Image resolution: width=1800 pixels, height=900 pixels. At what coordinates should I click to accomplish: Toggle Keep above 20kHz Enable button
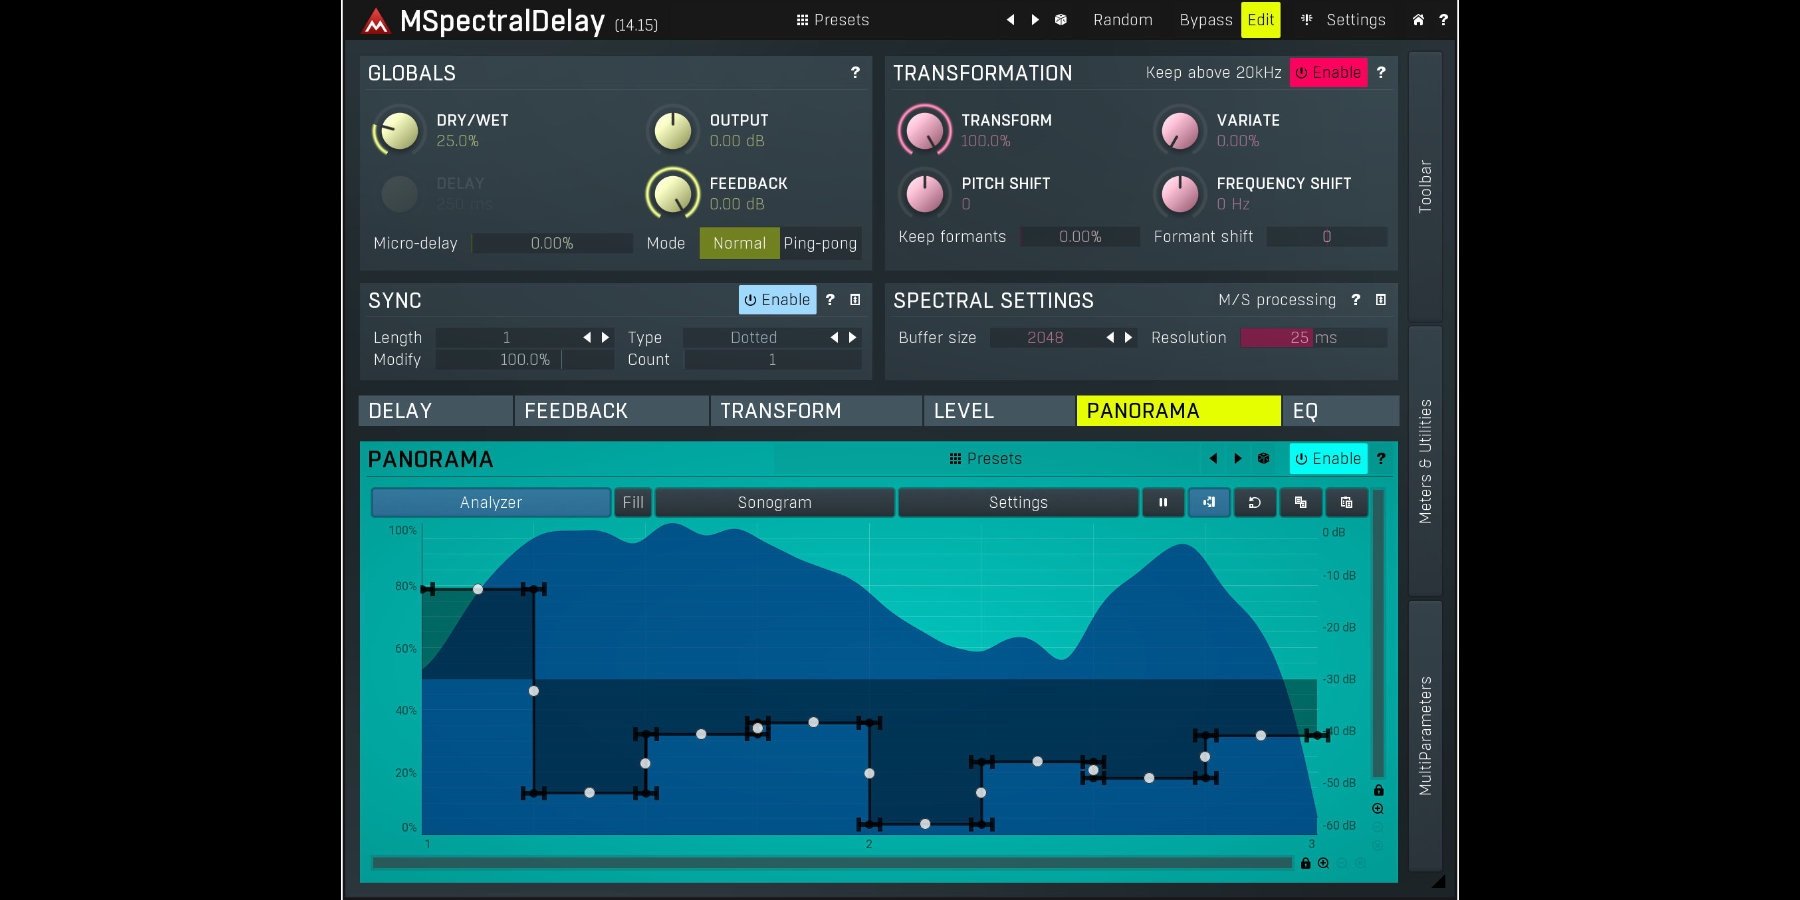point(1327,72)
